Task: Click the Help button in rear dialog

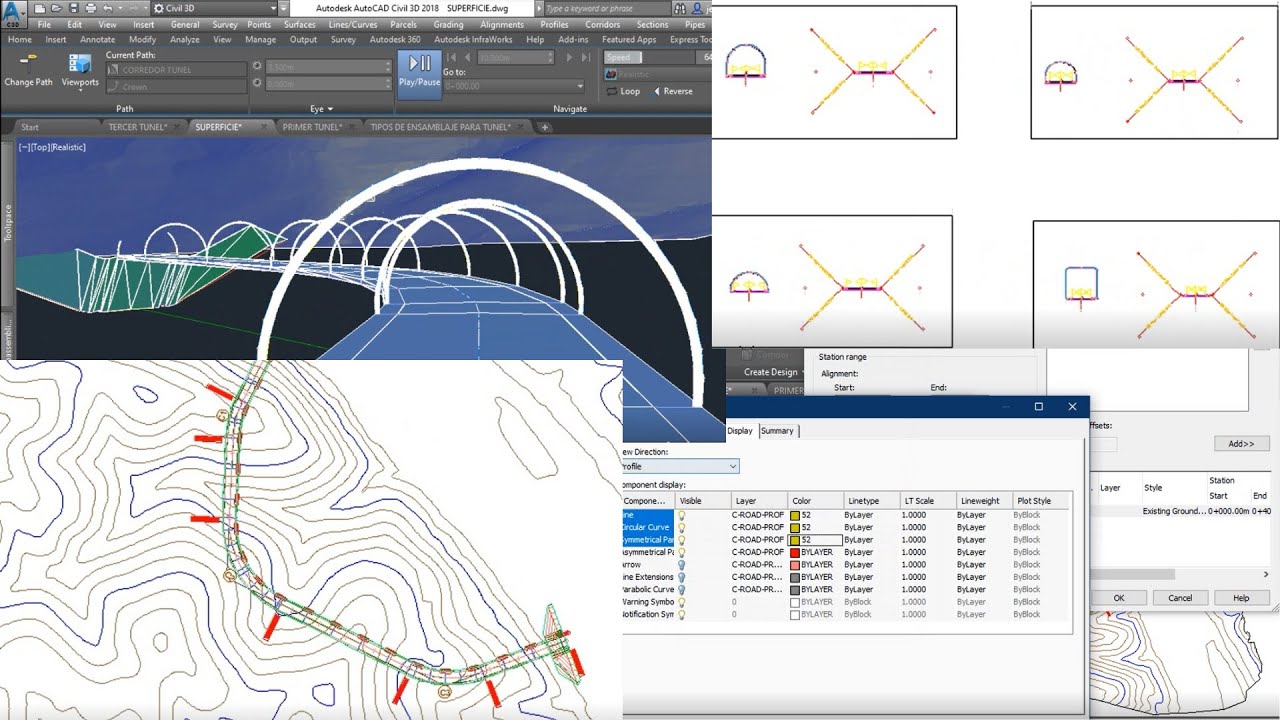Action: pyautogui.click(x=1241, y=598)
